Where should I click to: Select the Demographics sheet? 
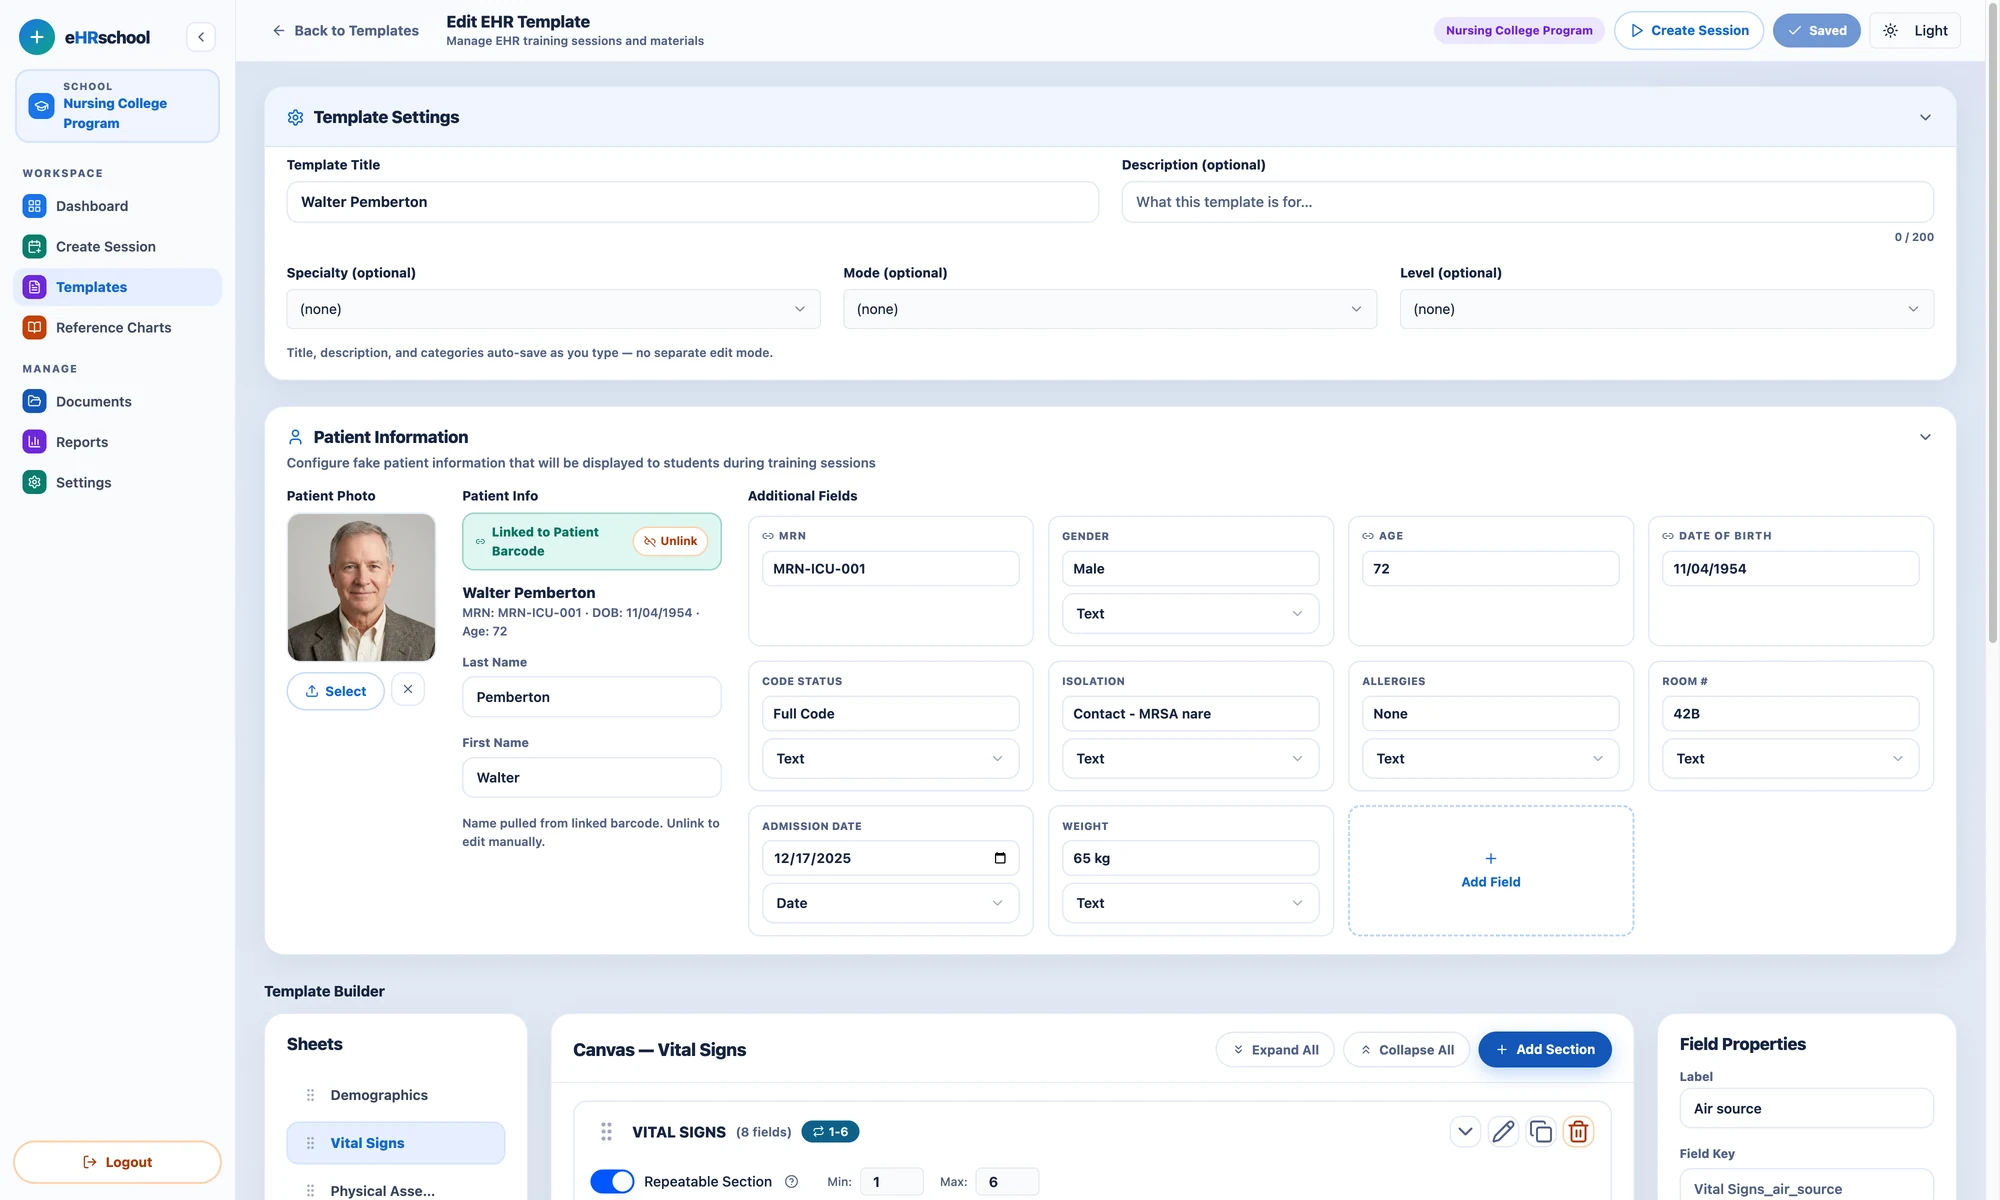tap(395, 1095)
